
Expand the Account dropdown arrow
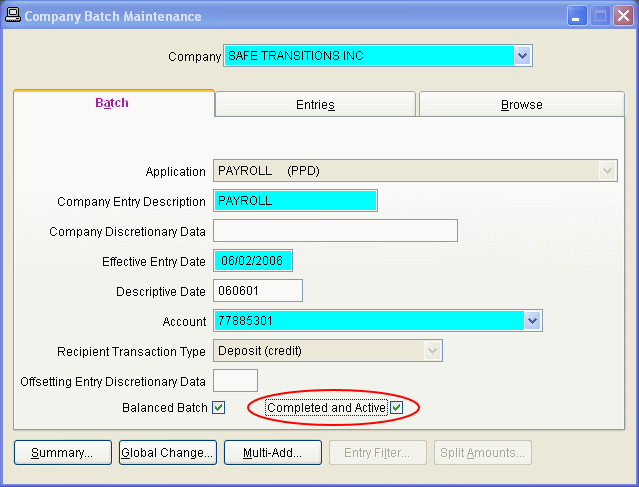point(532,321)
